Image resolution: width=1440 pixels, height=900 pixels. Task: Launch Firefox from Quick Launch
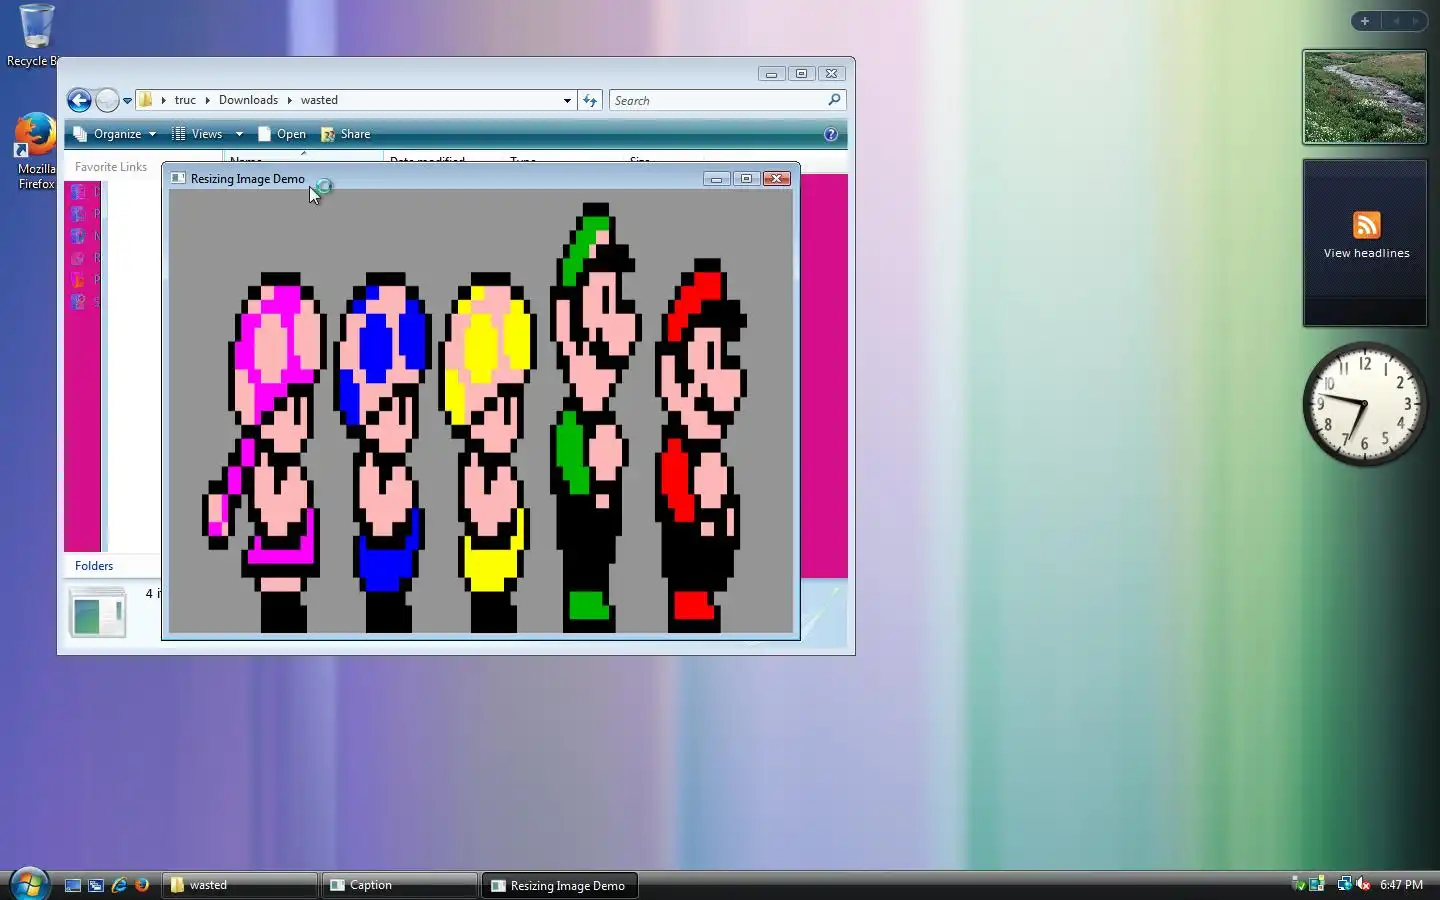pos(142,885)
